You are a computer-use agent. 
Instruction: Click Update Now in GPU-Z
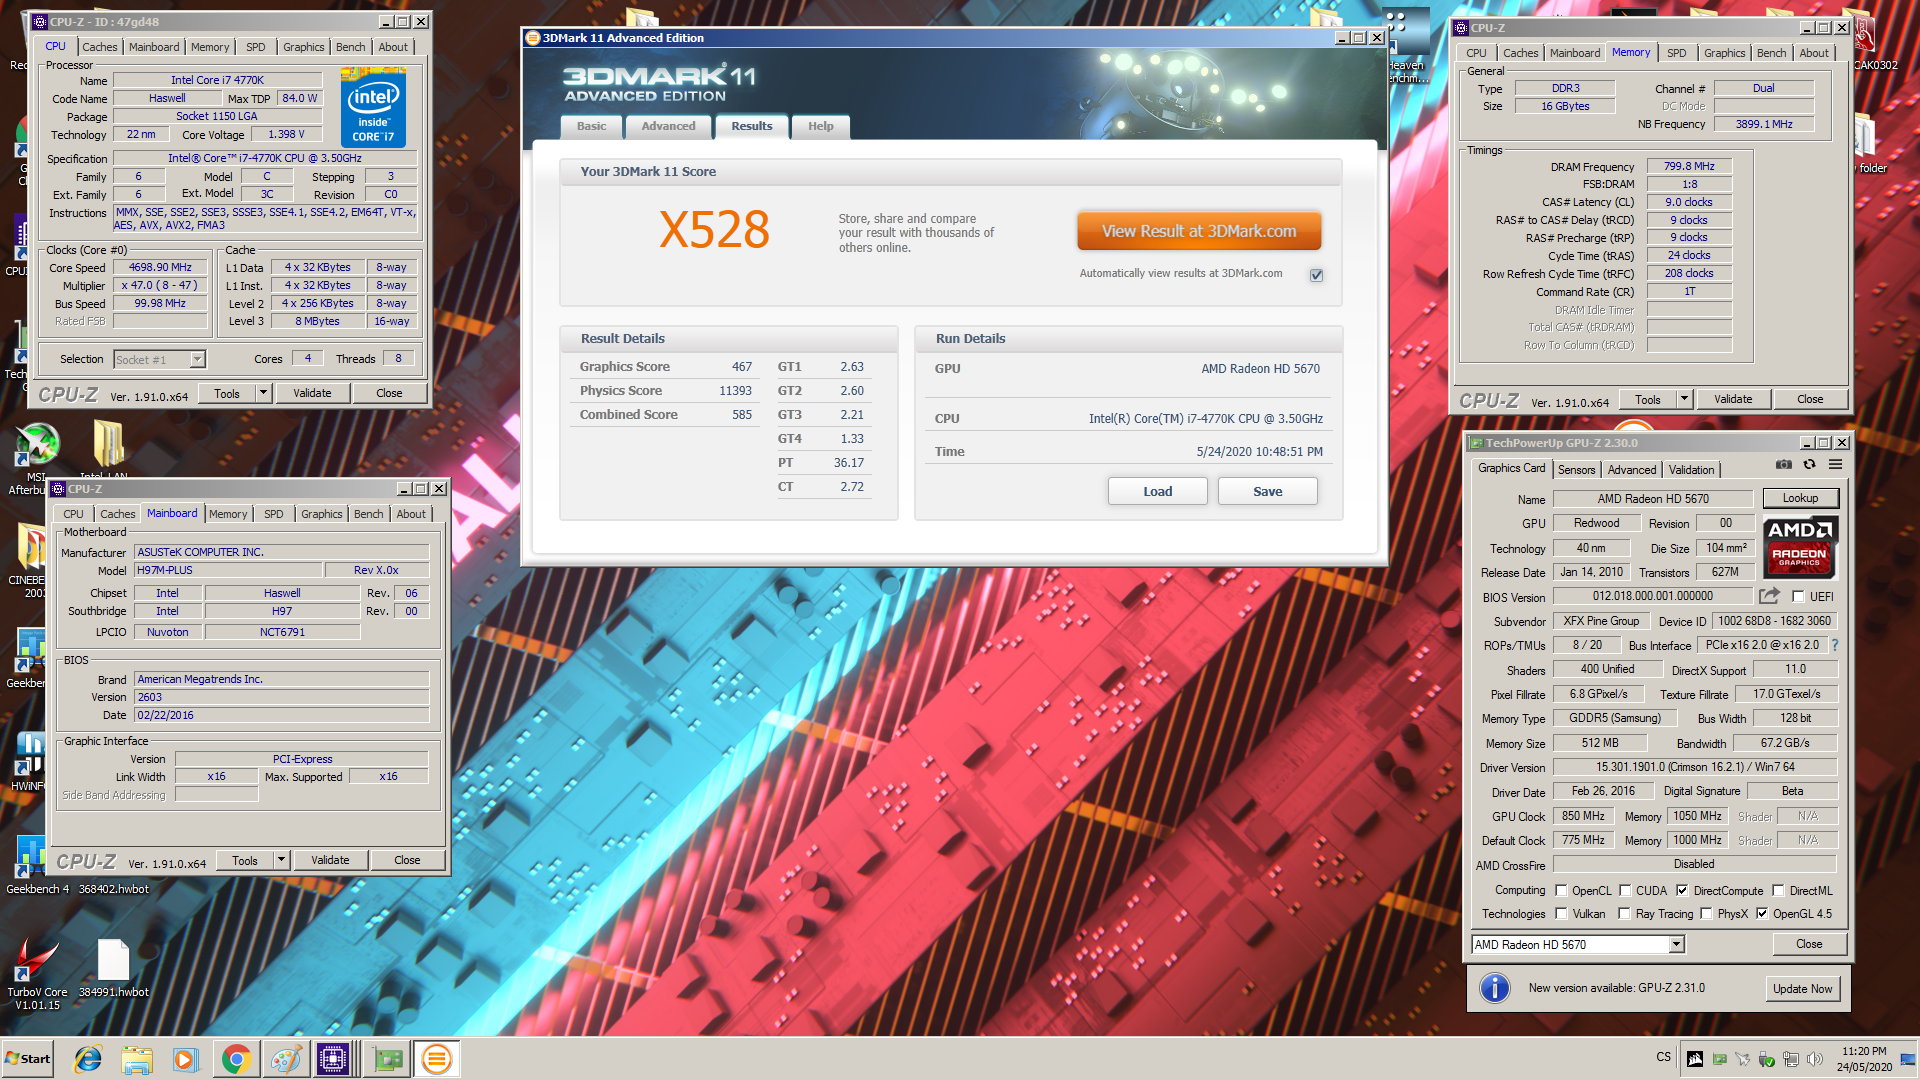click(x=1803, y=989)
